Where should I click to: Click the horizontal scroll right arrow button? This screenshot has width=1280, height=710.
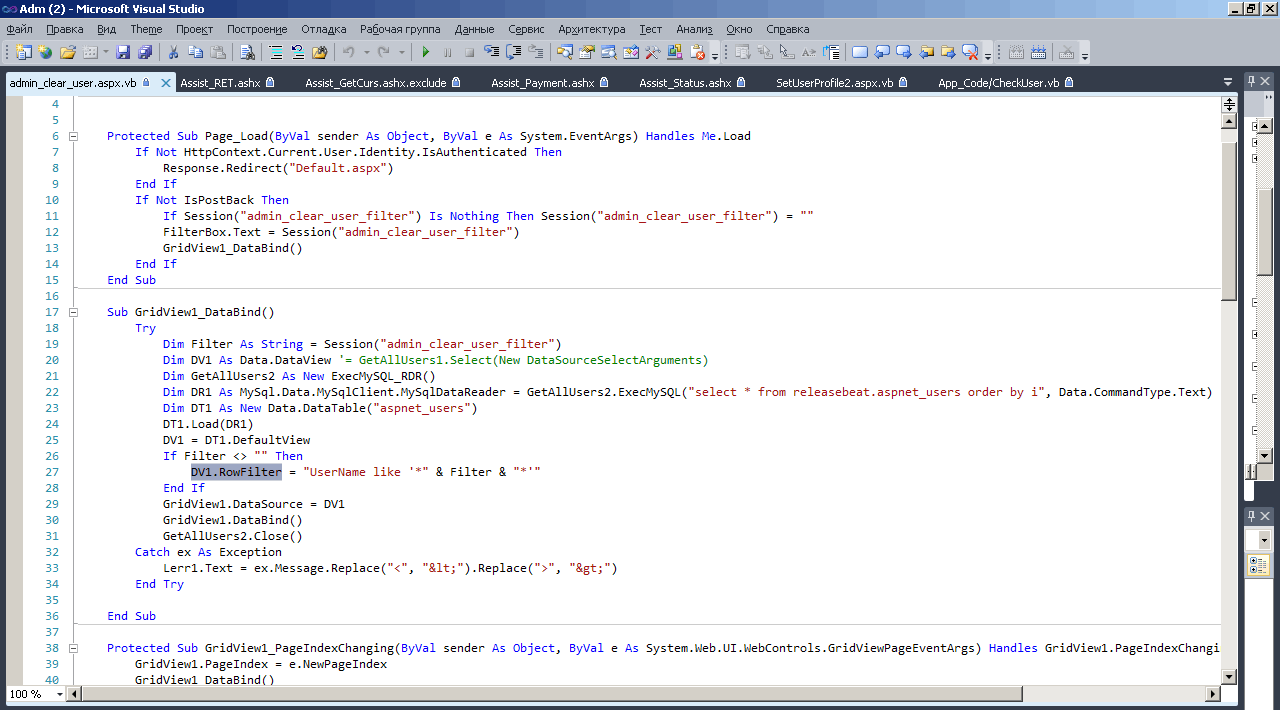[1214, 694]
